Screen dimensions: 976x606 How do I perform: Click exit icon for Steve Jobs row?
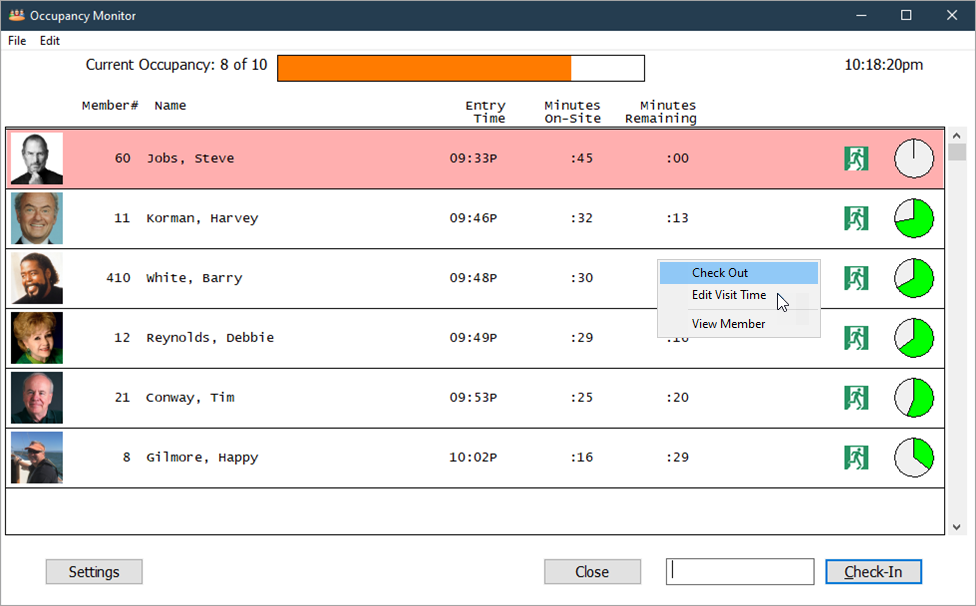(x=855, y=158)
